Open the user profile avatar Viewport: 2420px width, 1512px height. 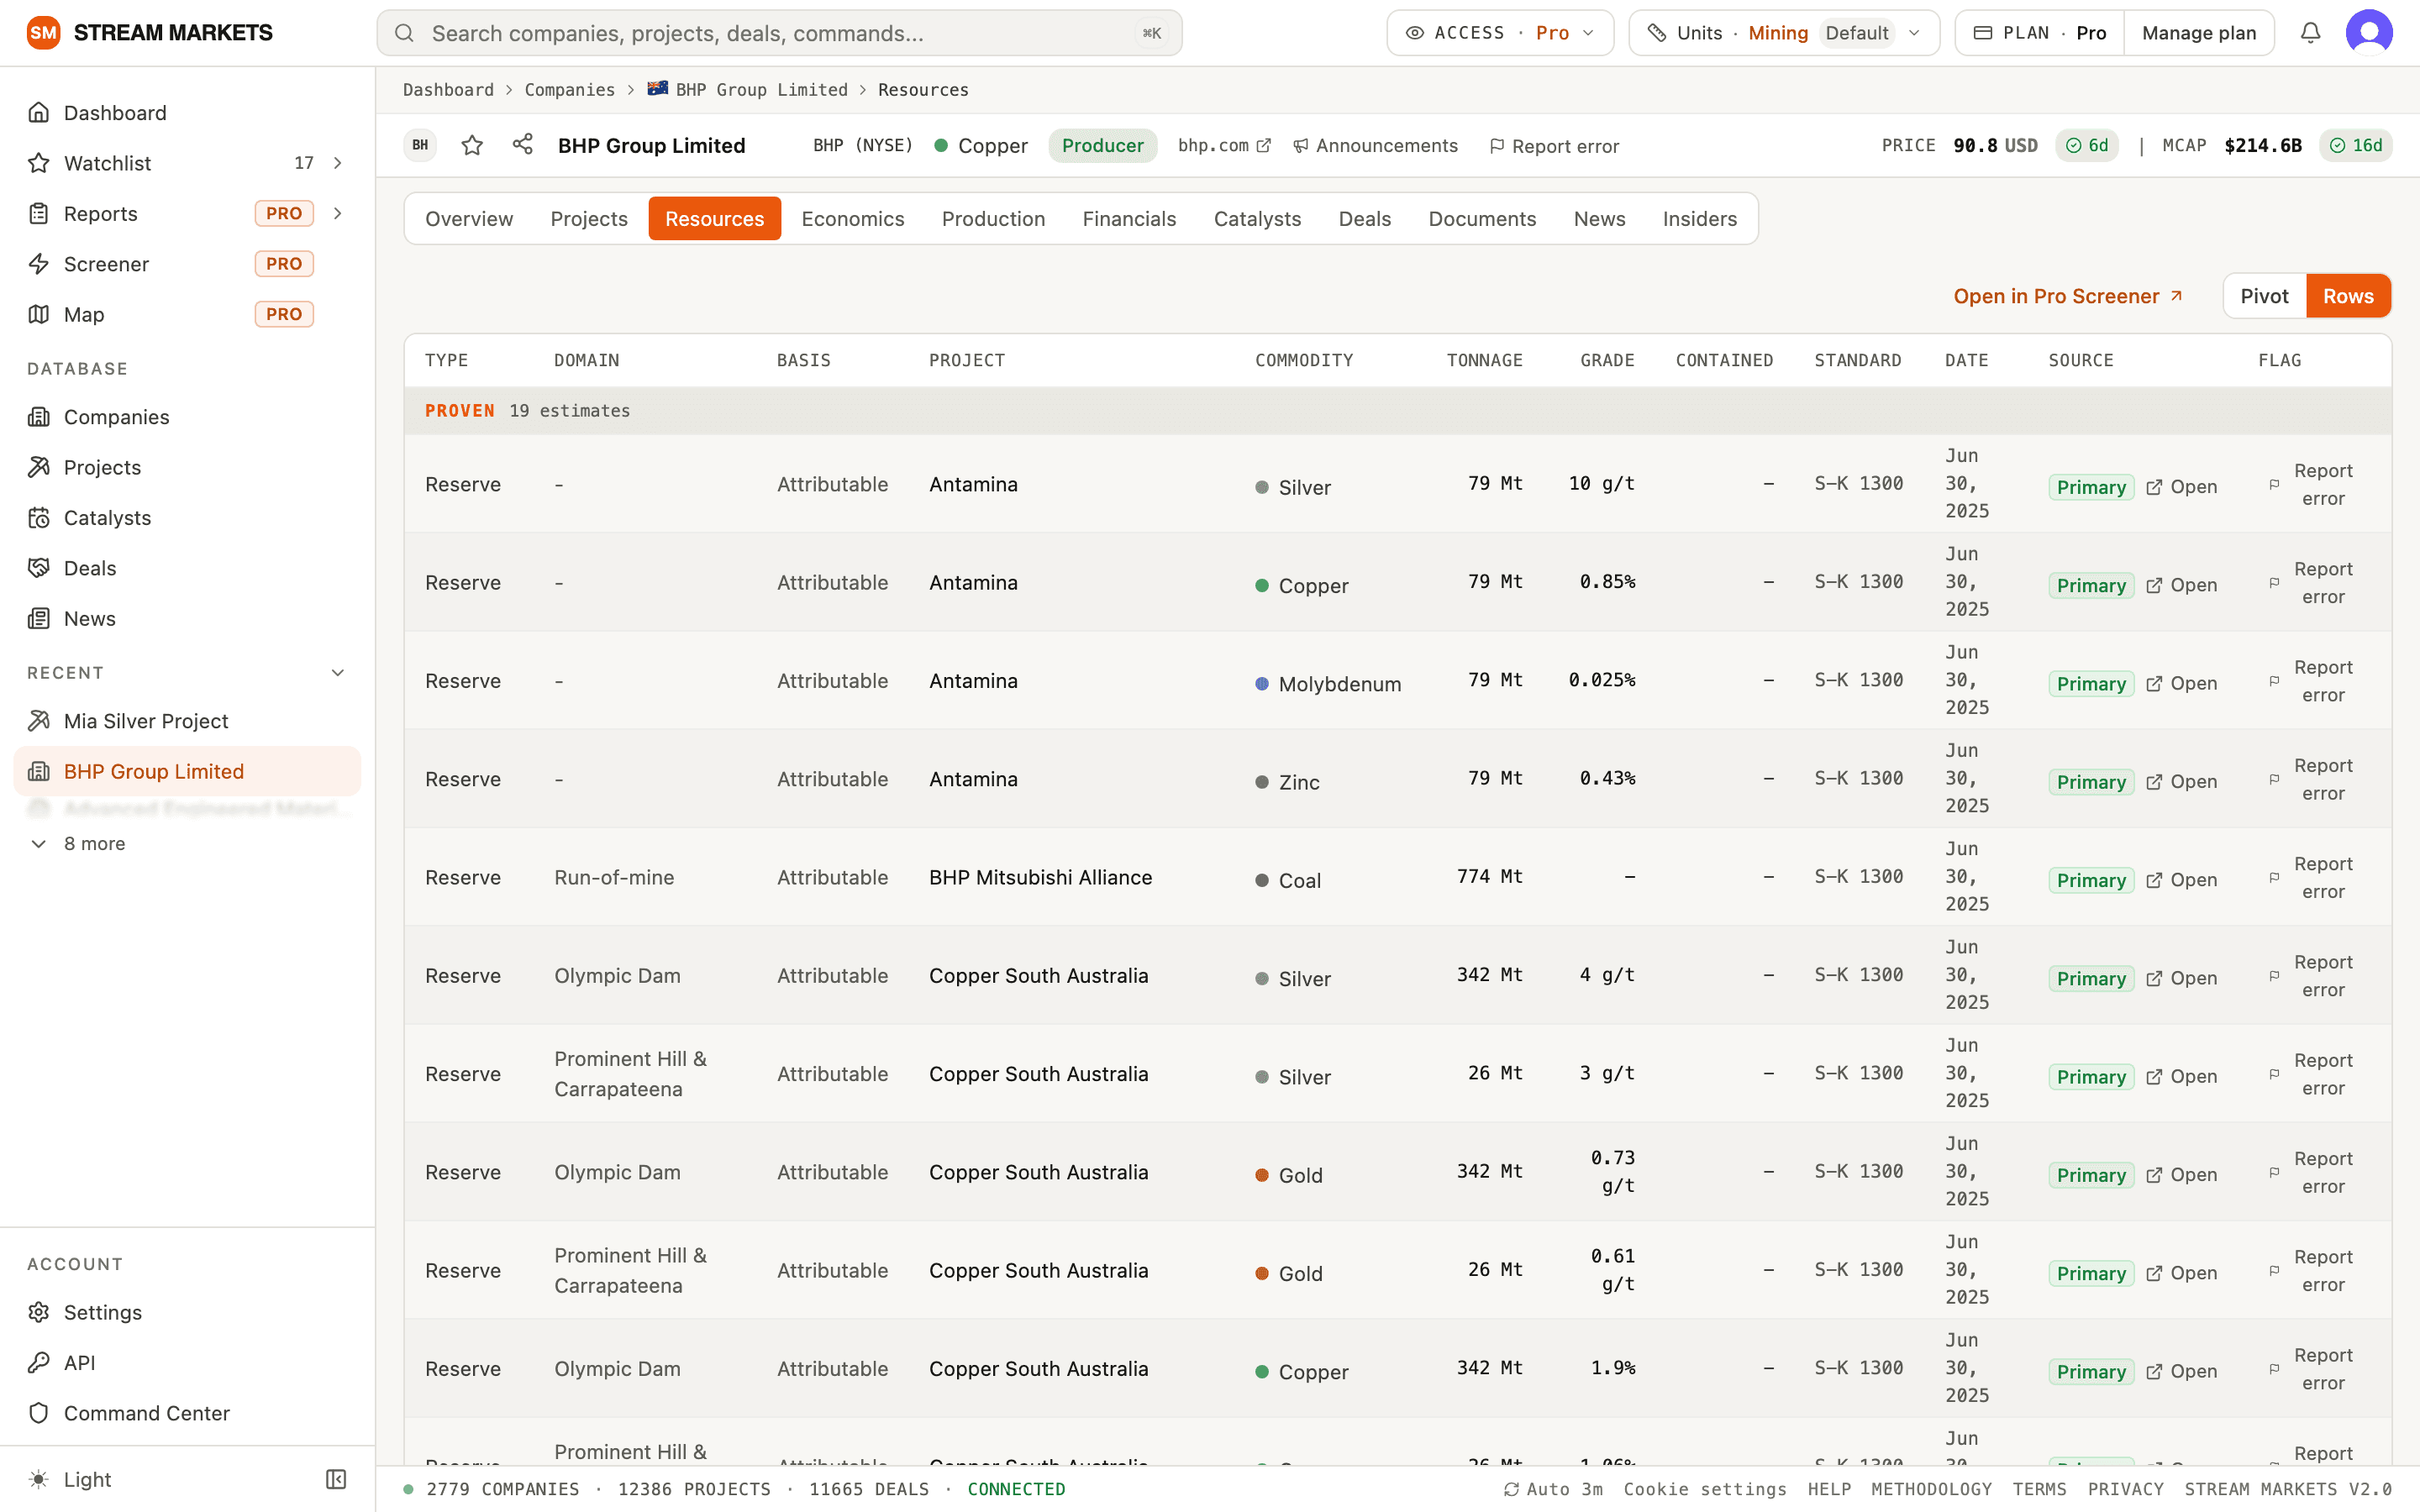point(2369,33)
